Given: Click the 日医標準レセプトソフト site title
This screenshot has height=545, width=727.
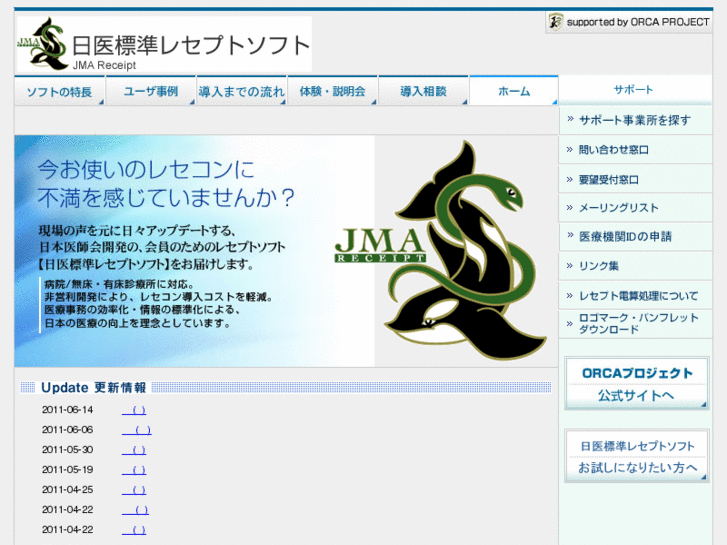Looking at the screenshot, I should (191, 45).
